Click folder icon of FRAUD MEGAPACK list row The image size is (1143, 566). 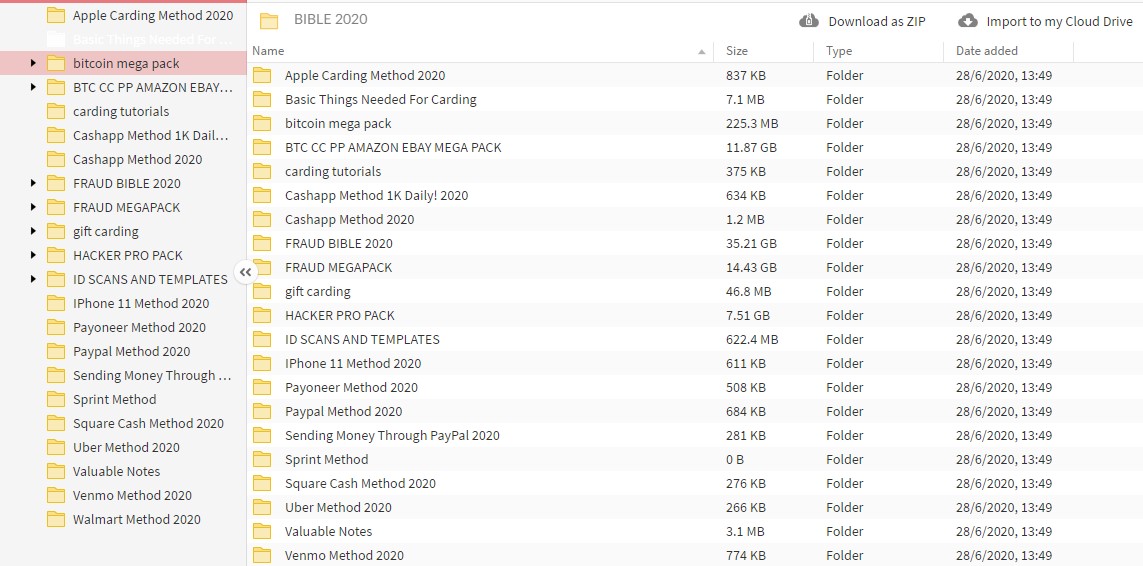pos(262,268)
